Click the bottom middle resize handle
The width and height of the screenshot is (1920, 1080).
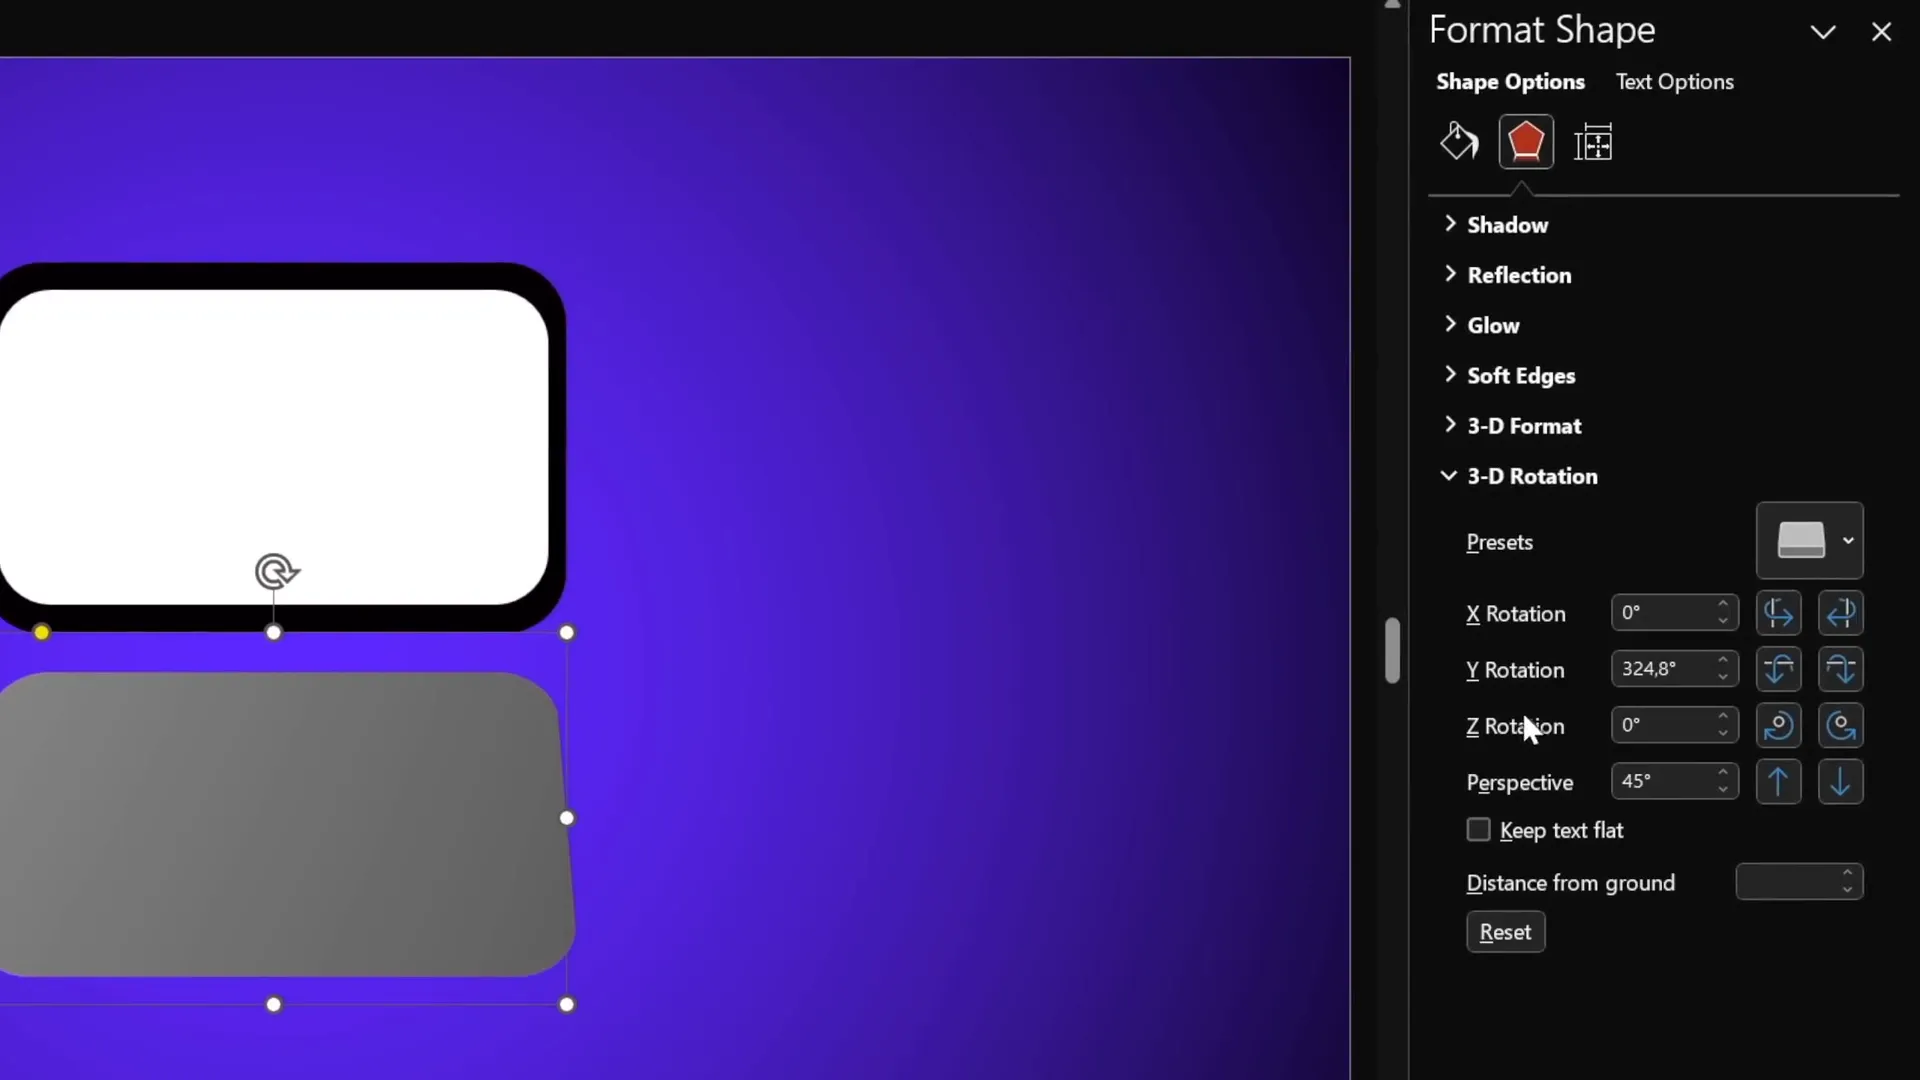point(273,1004)
